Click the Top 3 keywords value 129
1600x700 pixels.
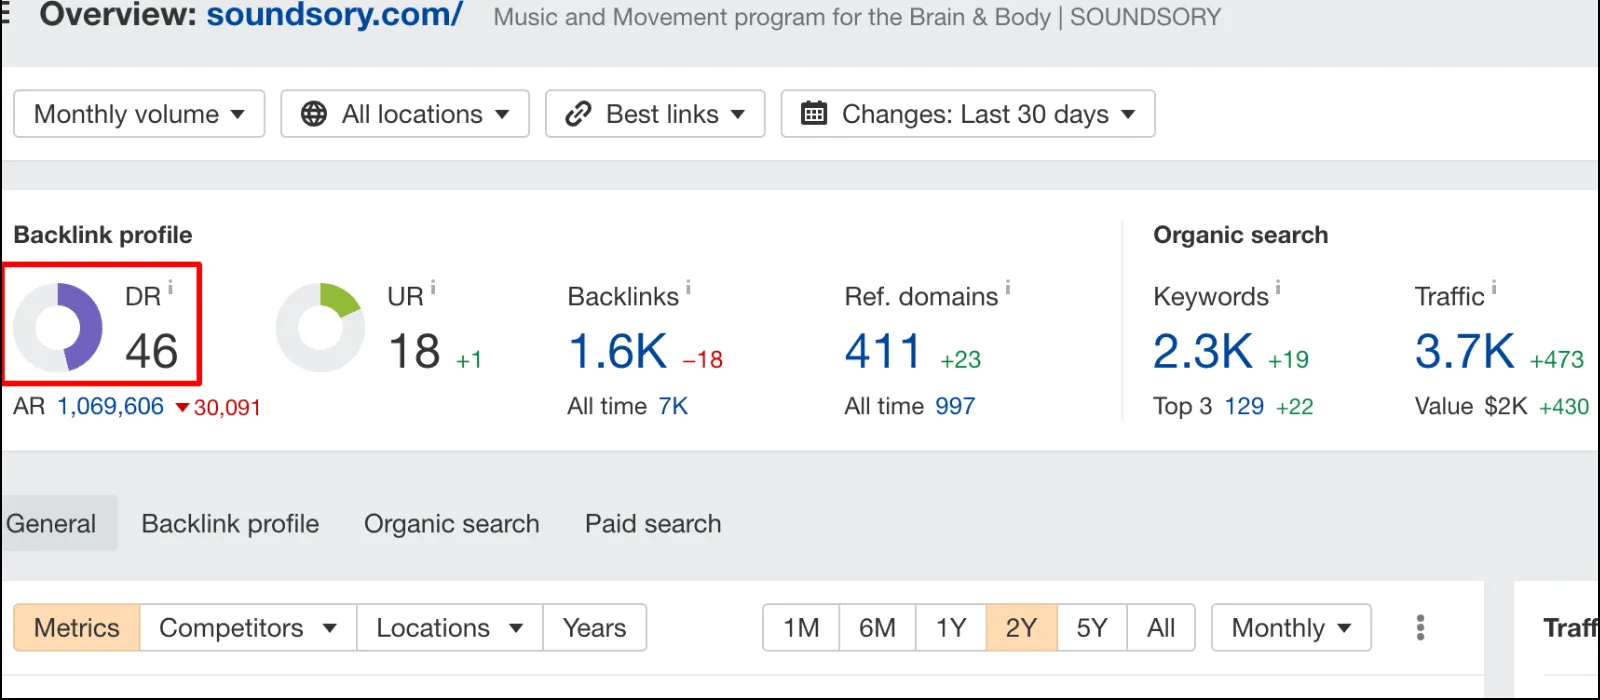tap(1244, 407)
